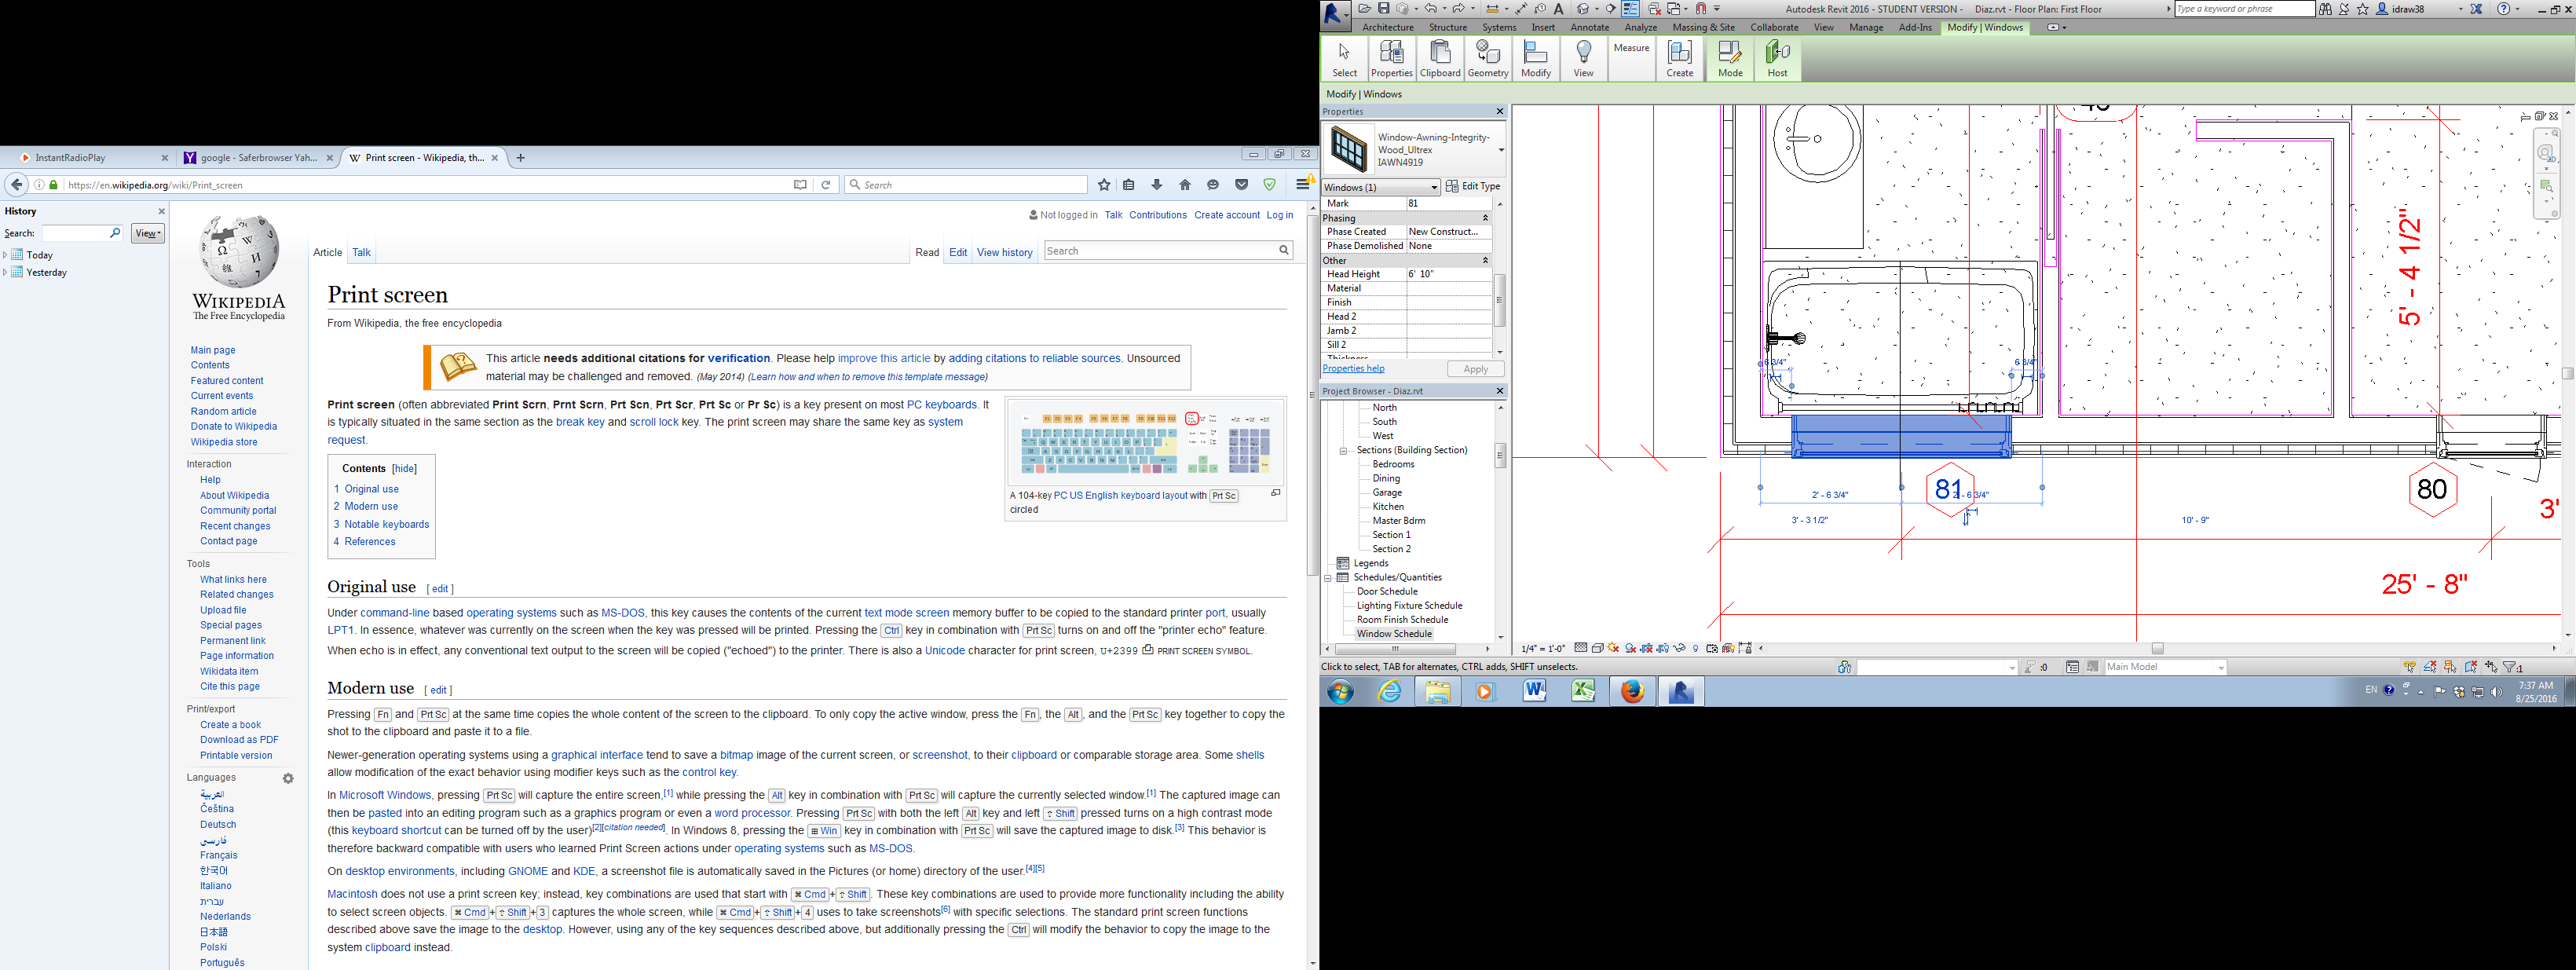This screenshot has width=2576, height=970.
Task: Click Firefox home icon
Action: point(1185,185)
